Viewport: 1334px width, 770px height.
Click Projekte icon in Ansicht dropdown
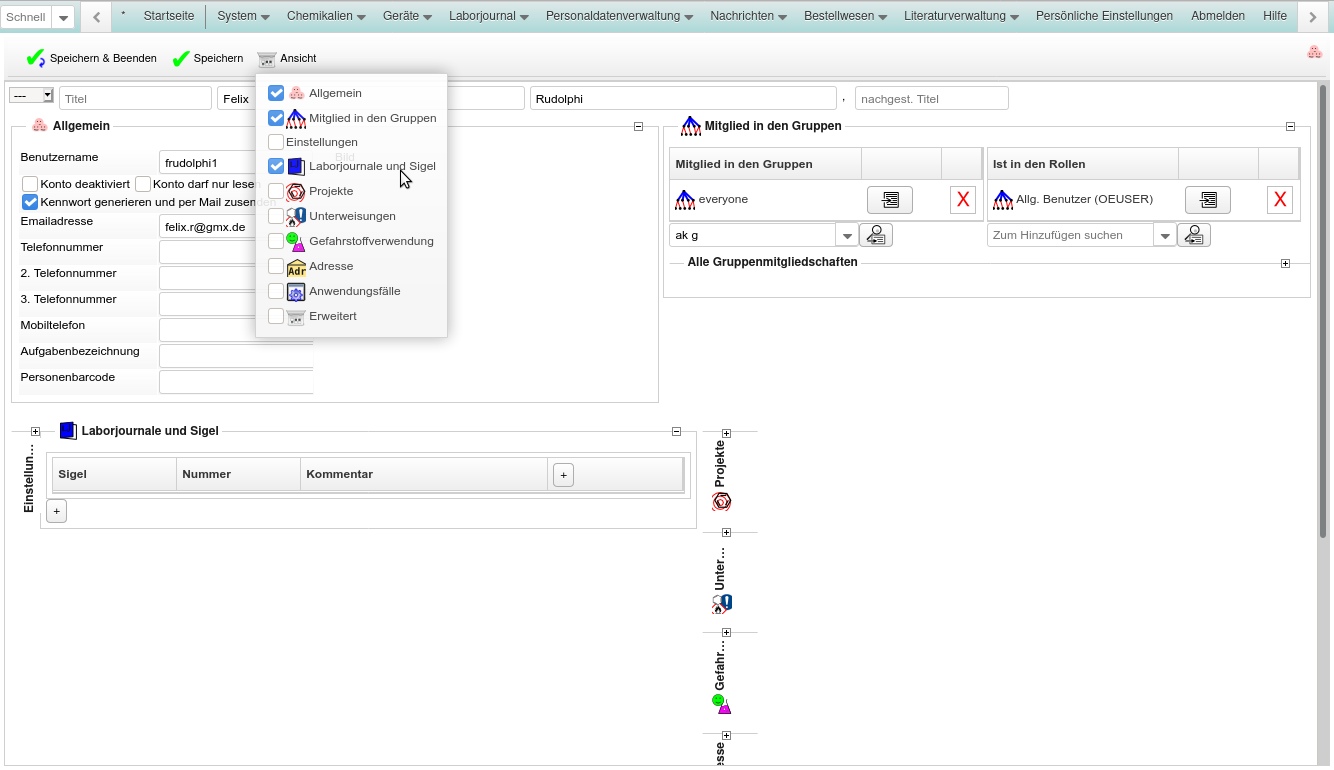[296, 191]
